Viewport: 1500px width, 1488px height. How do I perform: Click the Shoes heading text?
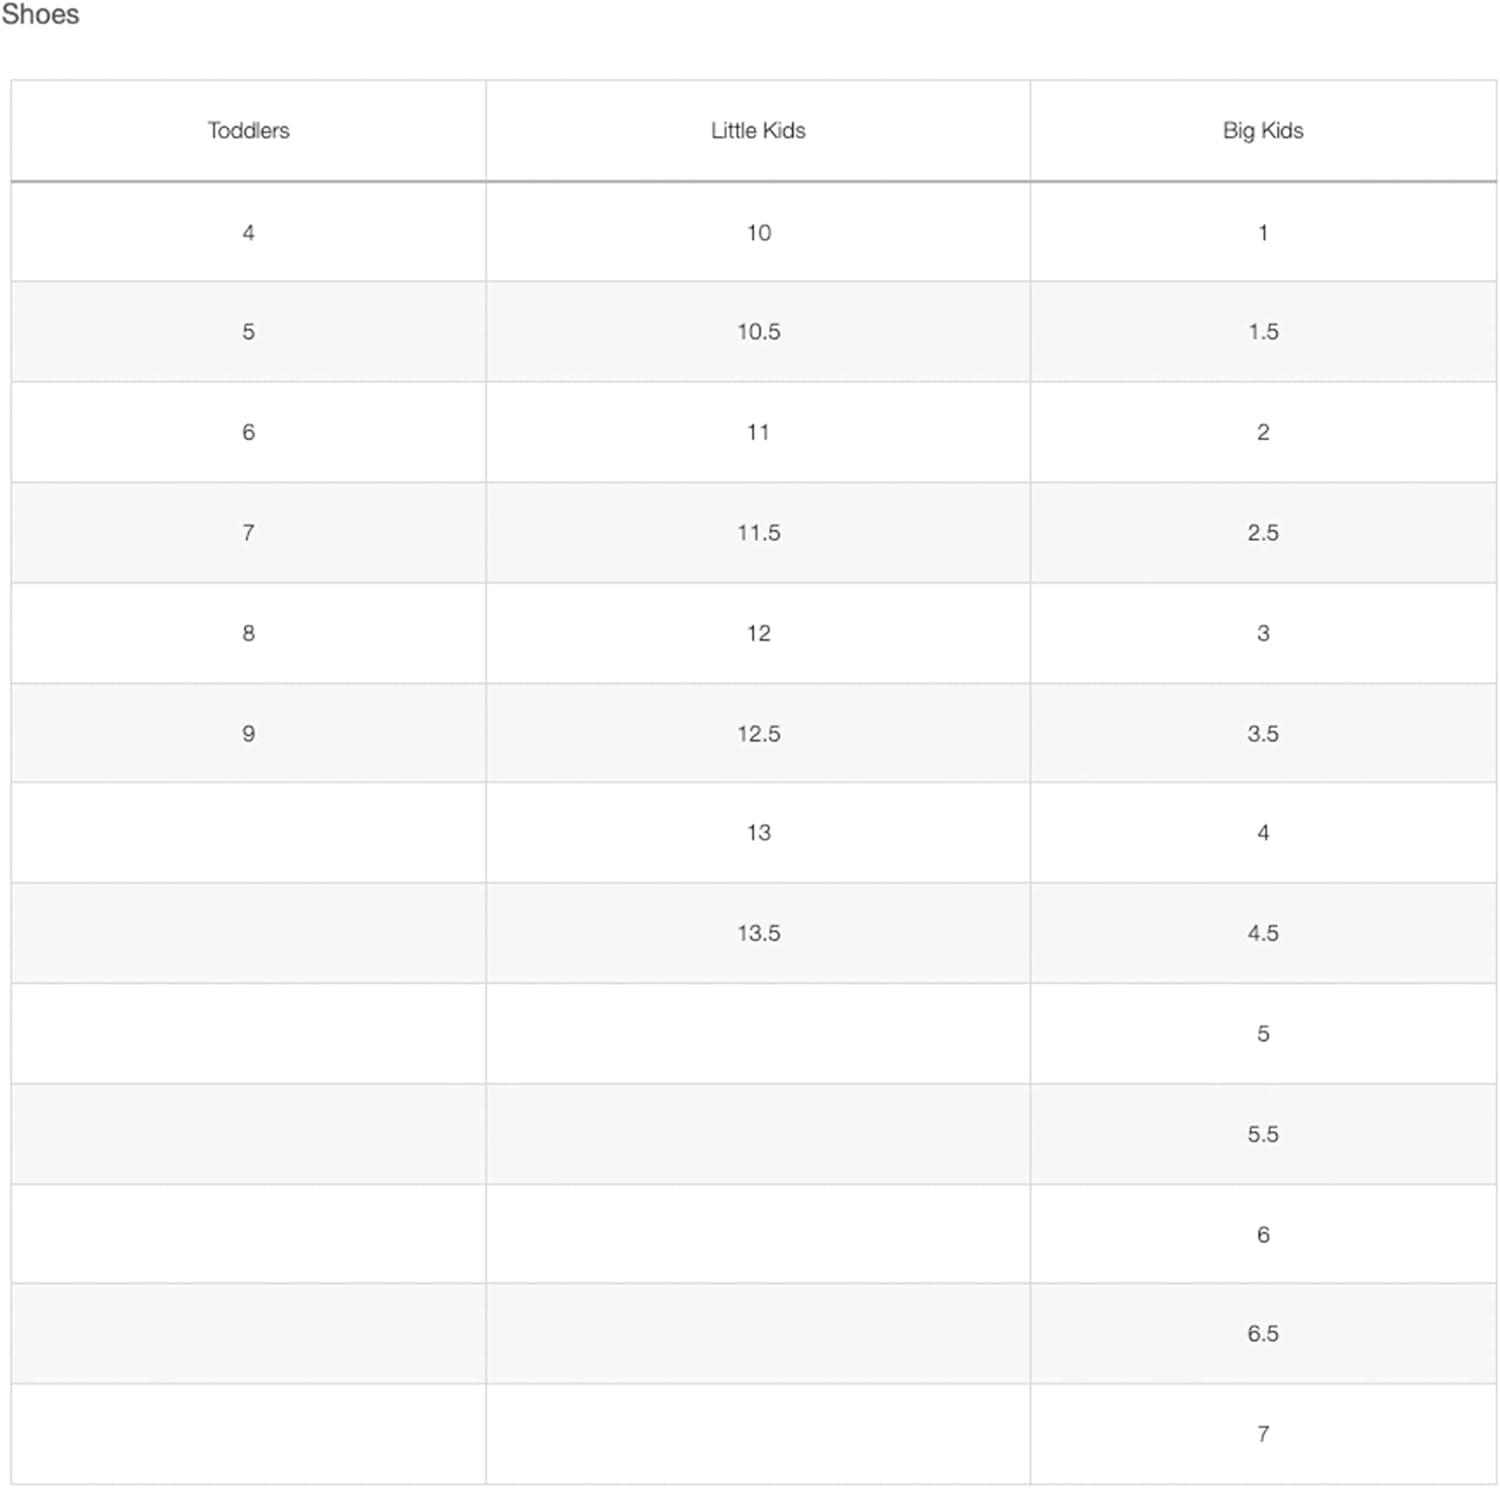40,15
